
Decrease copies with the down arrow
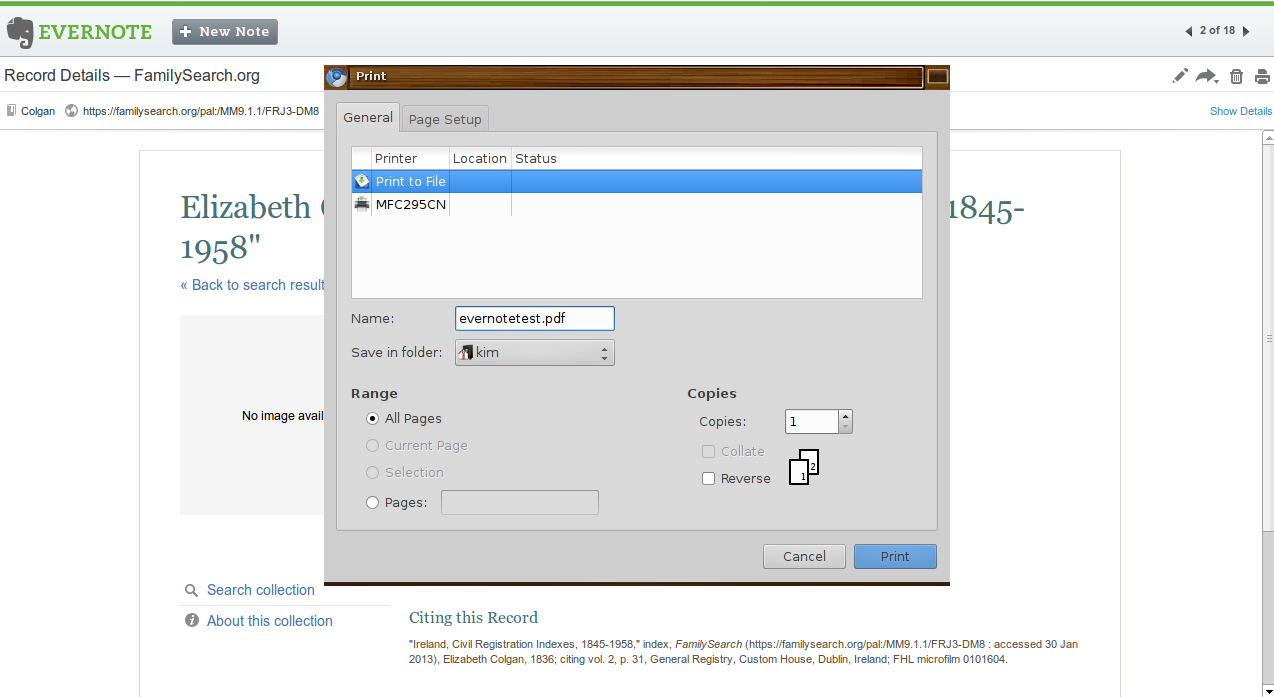[845, 427]
